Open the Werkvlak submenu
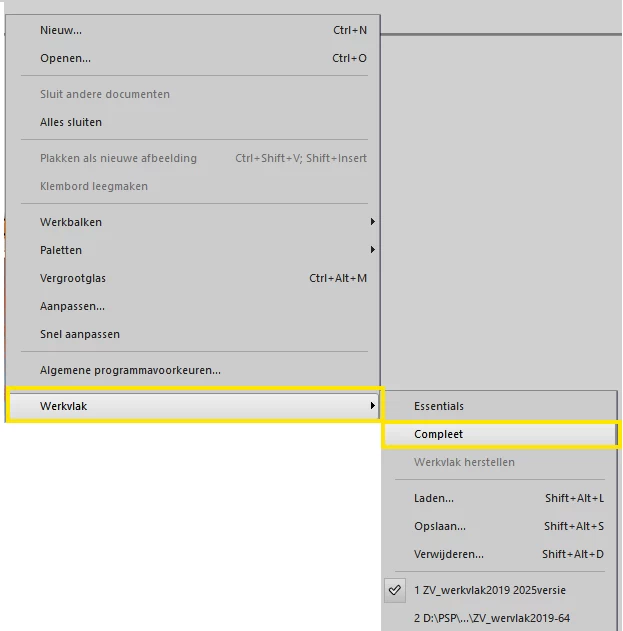Screen dimensions: 623x631 tap(193, 406)
